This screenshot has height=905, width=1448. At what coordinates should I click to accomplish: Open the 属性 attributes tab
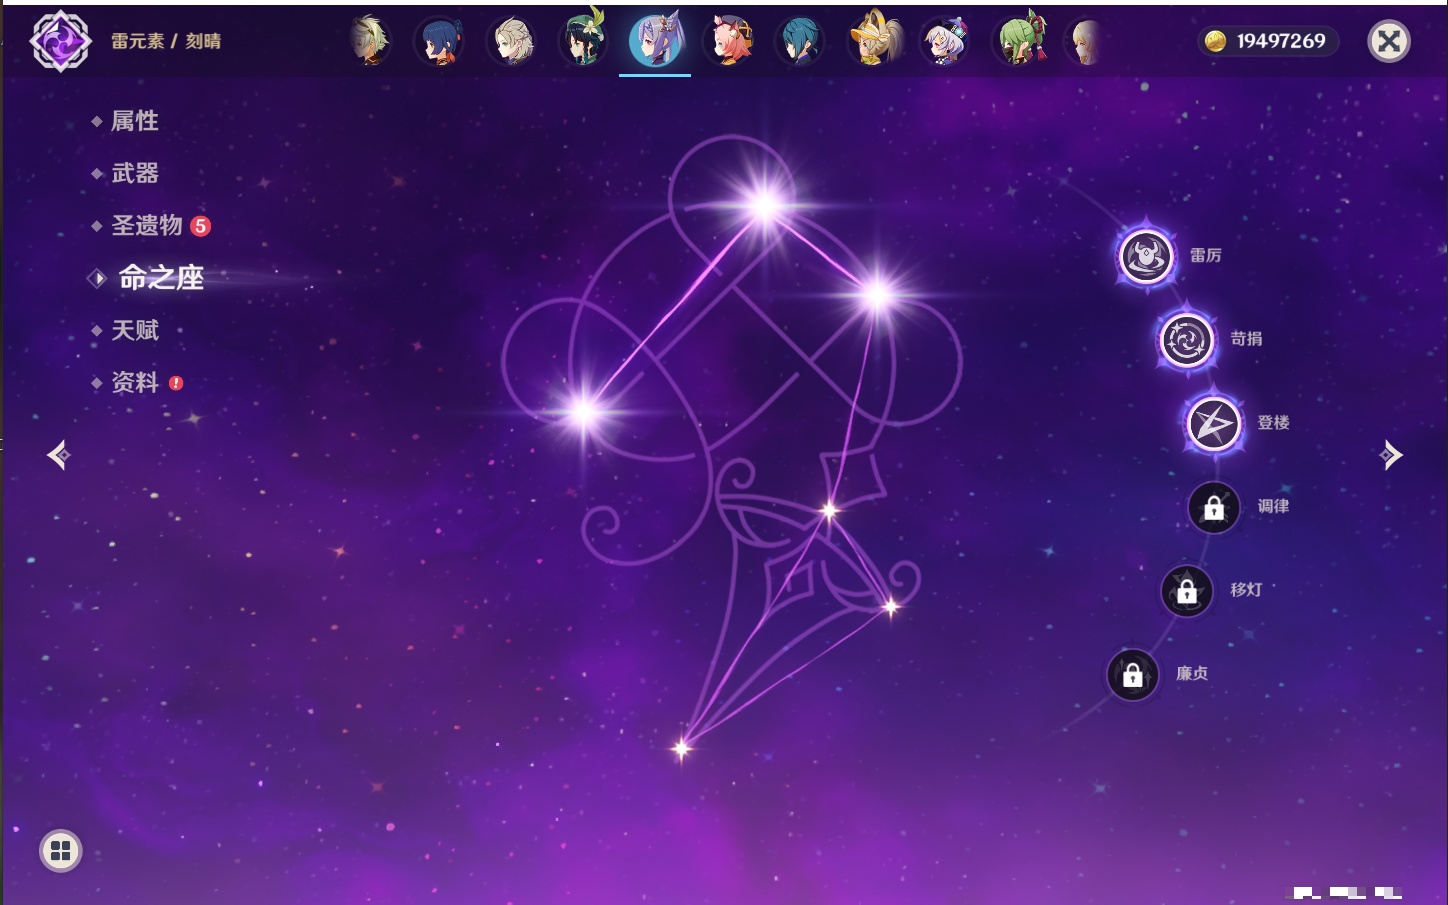pos(134,121)
